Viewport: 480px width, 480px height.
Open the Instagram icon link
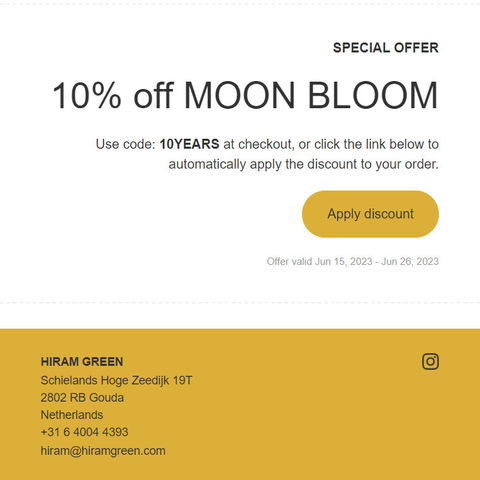430,361
